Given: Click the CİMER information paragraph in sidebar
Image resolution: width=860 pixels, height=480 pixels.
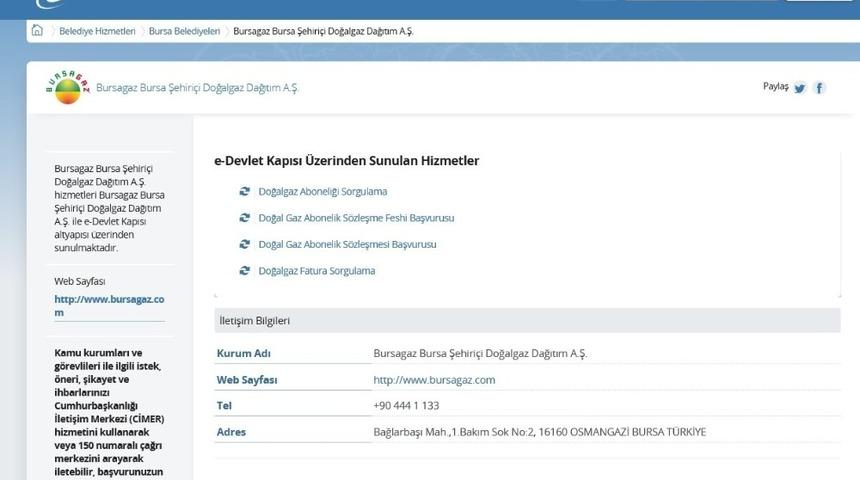Looking at the screenshot, I should (109, 412).
